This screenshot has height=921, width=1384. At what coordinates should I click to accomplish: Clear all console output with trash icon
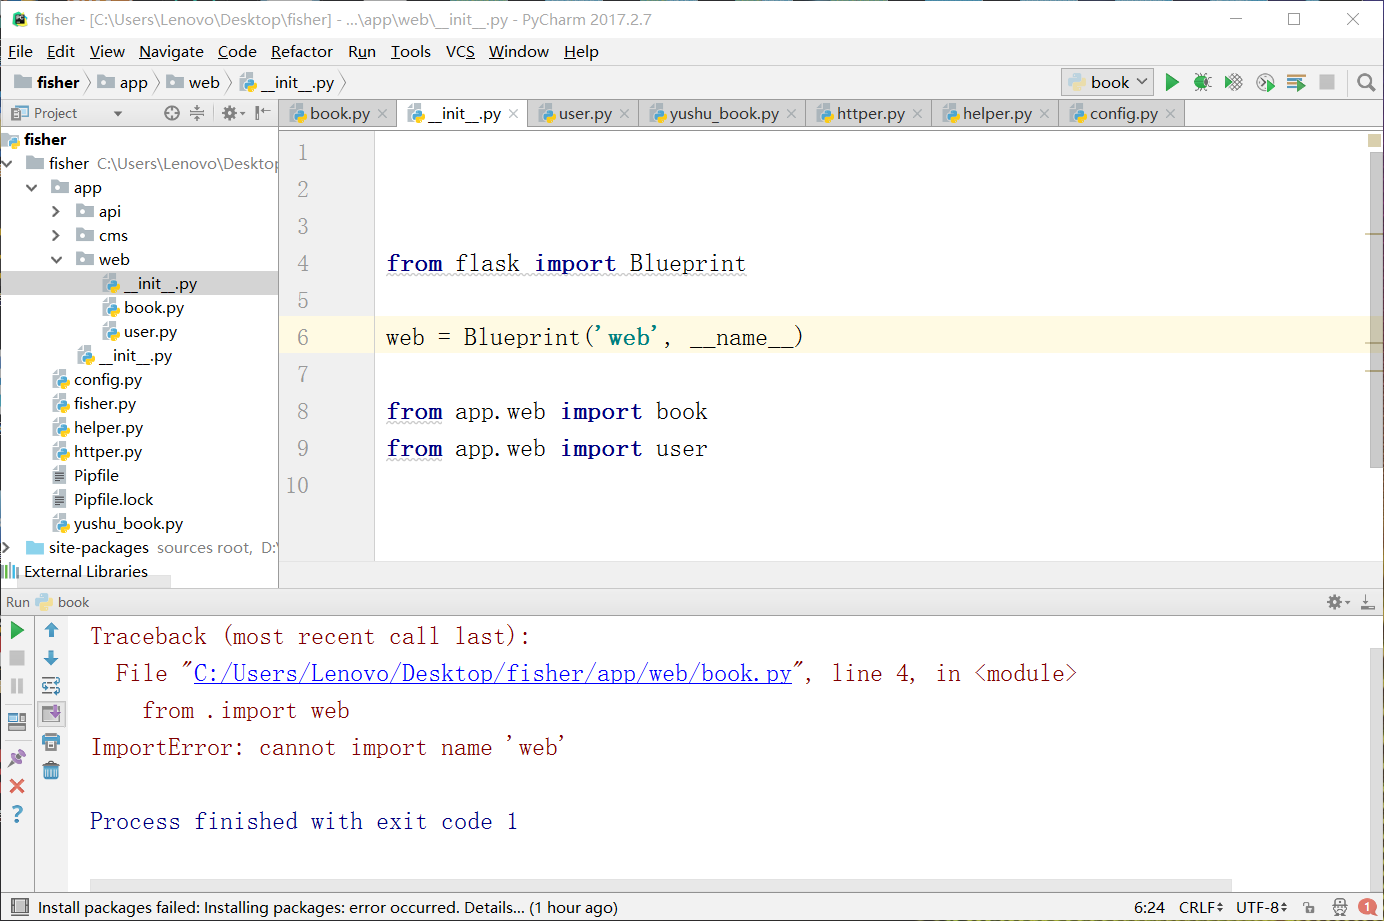click(x=51, y=770)
